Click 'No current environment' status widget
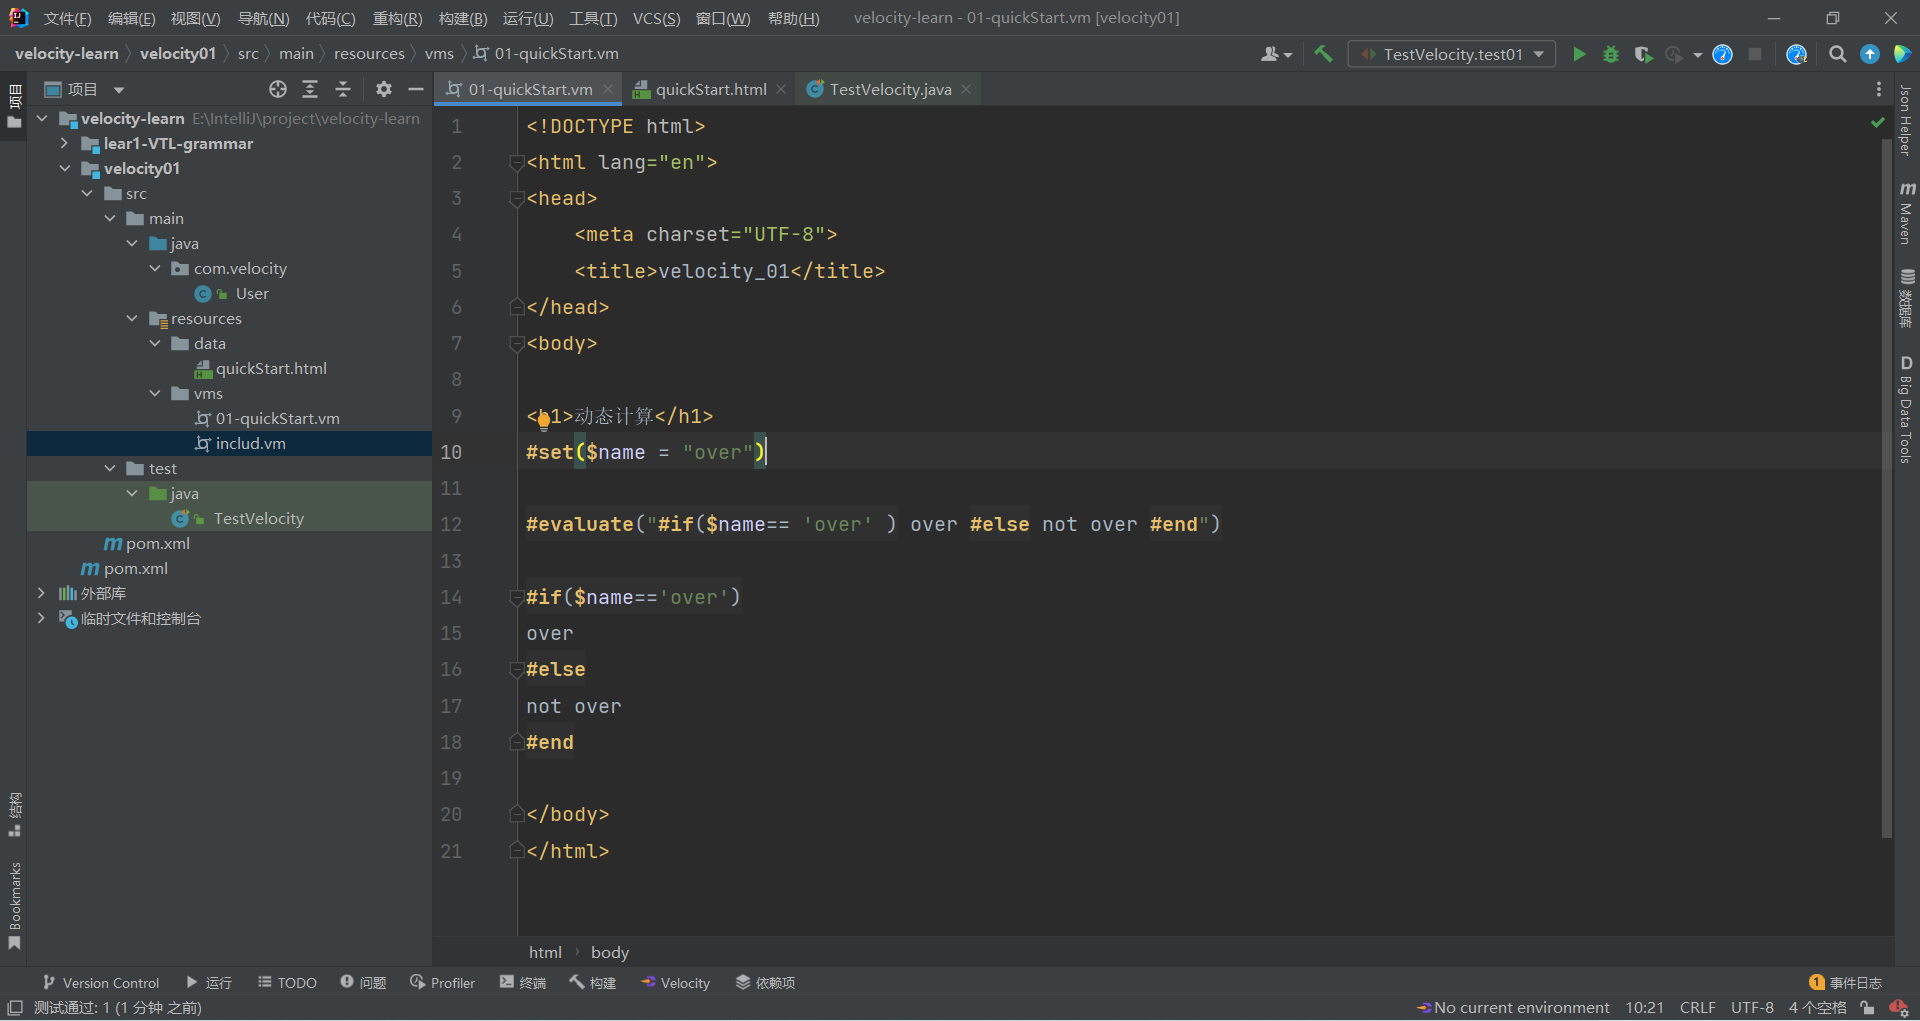The image size is (1920, 1021). (1514, 1007)
